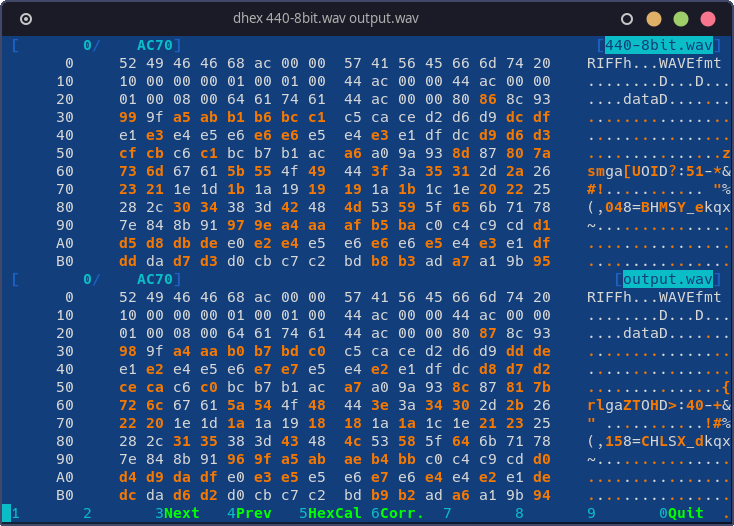Click the highlighted 1 key slot at bottom-left

pyautogui.click(x=7, y=513)
